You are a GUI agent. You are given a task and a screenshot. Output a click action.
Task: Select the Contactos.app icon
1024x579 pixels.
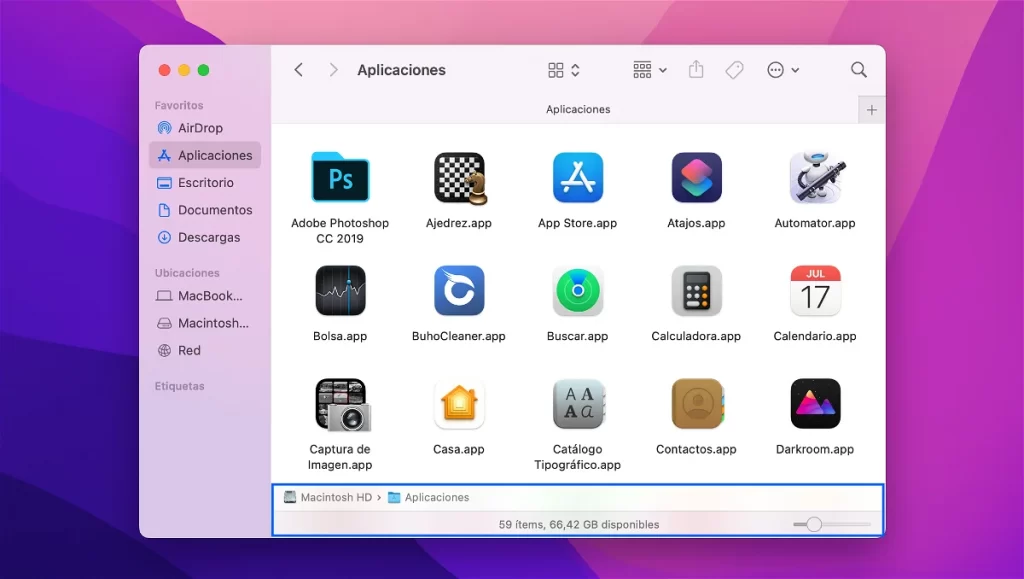697,403
